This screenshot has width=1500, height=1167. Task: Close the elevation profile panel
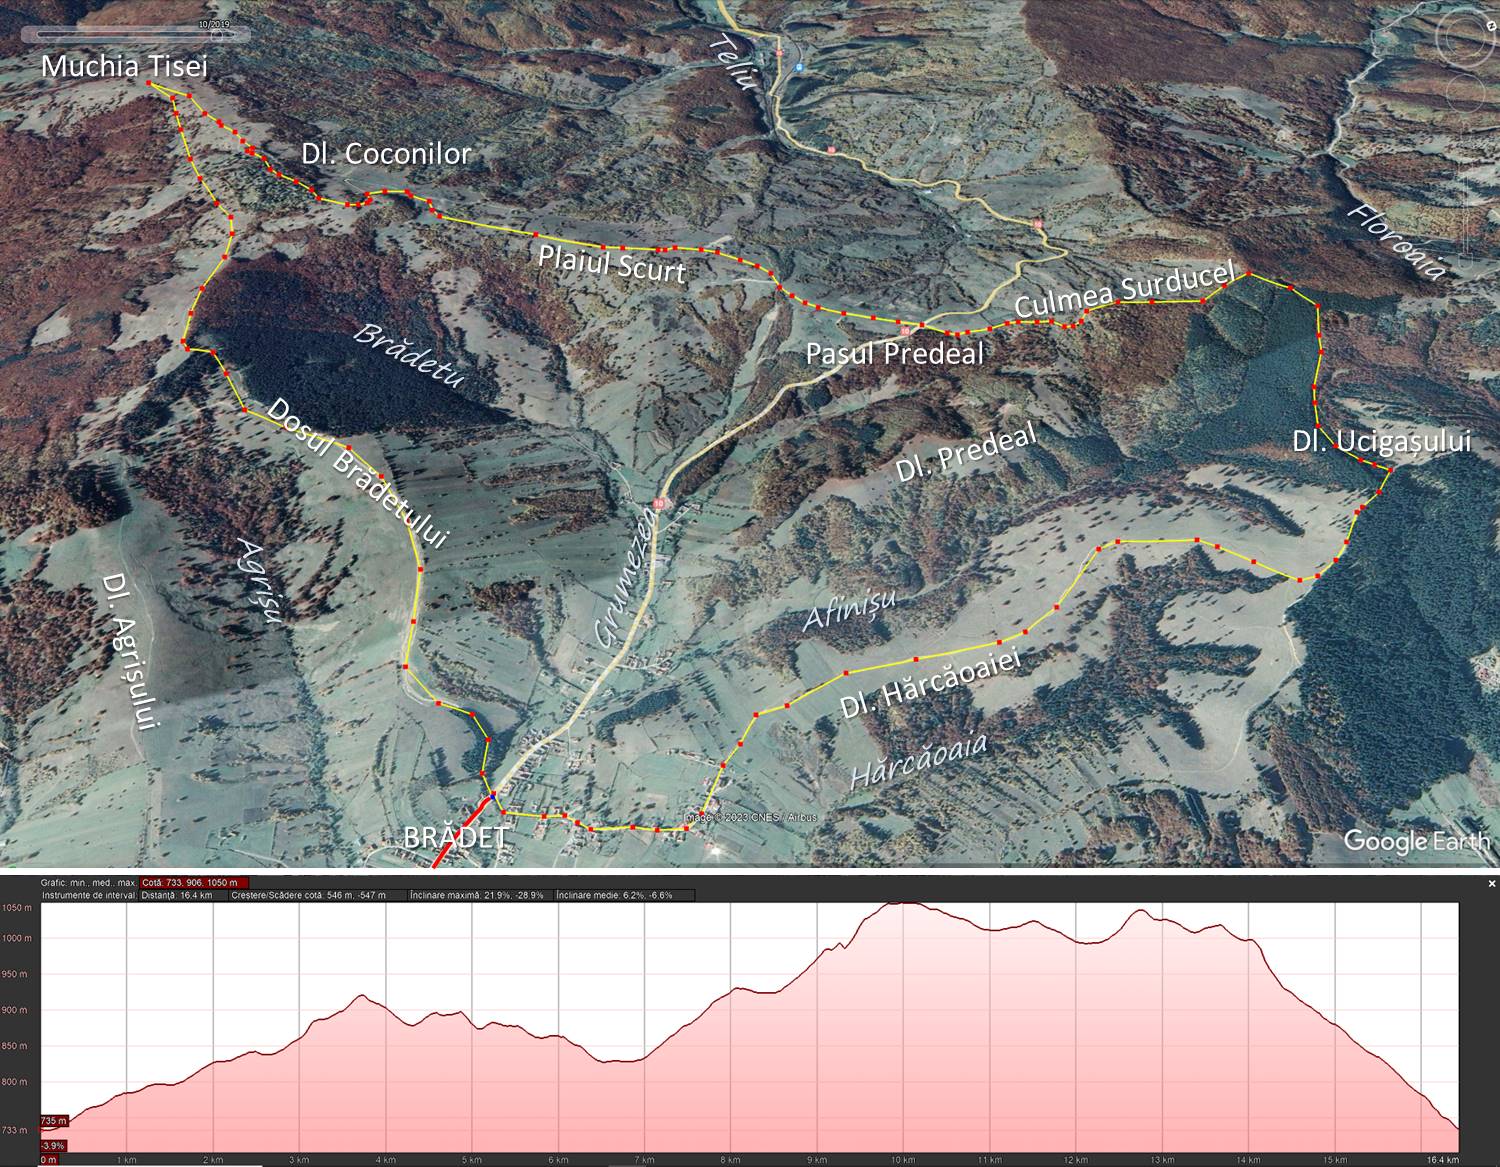(1491, 884)
